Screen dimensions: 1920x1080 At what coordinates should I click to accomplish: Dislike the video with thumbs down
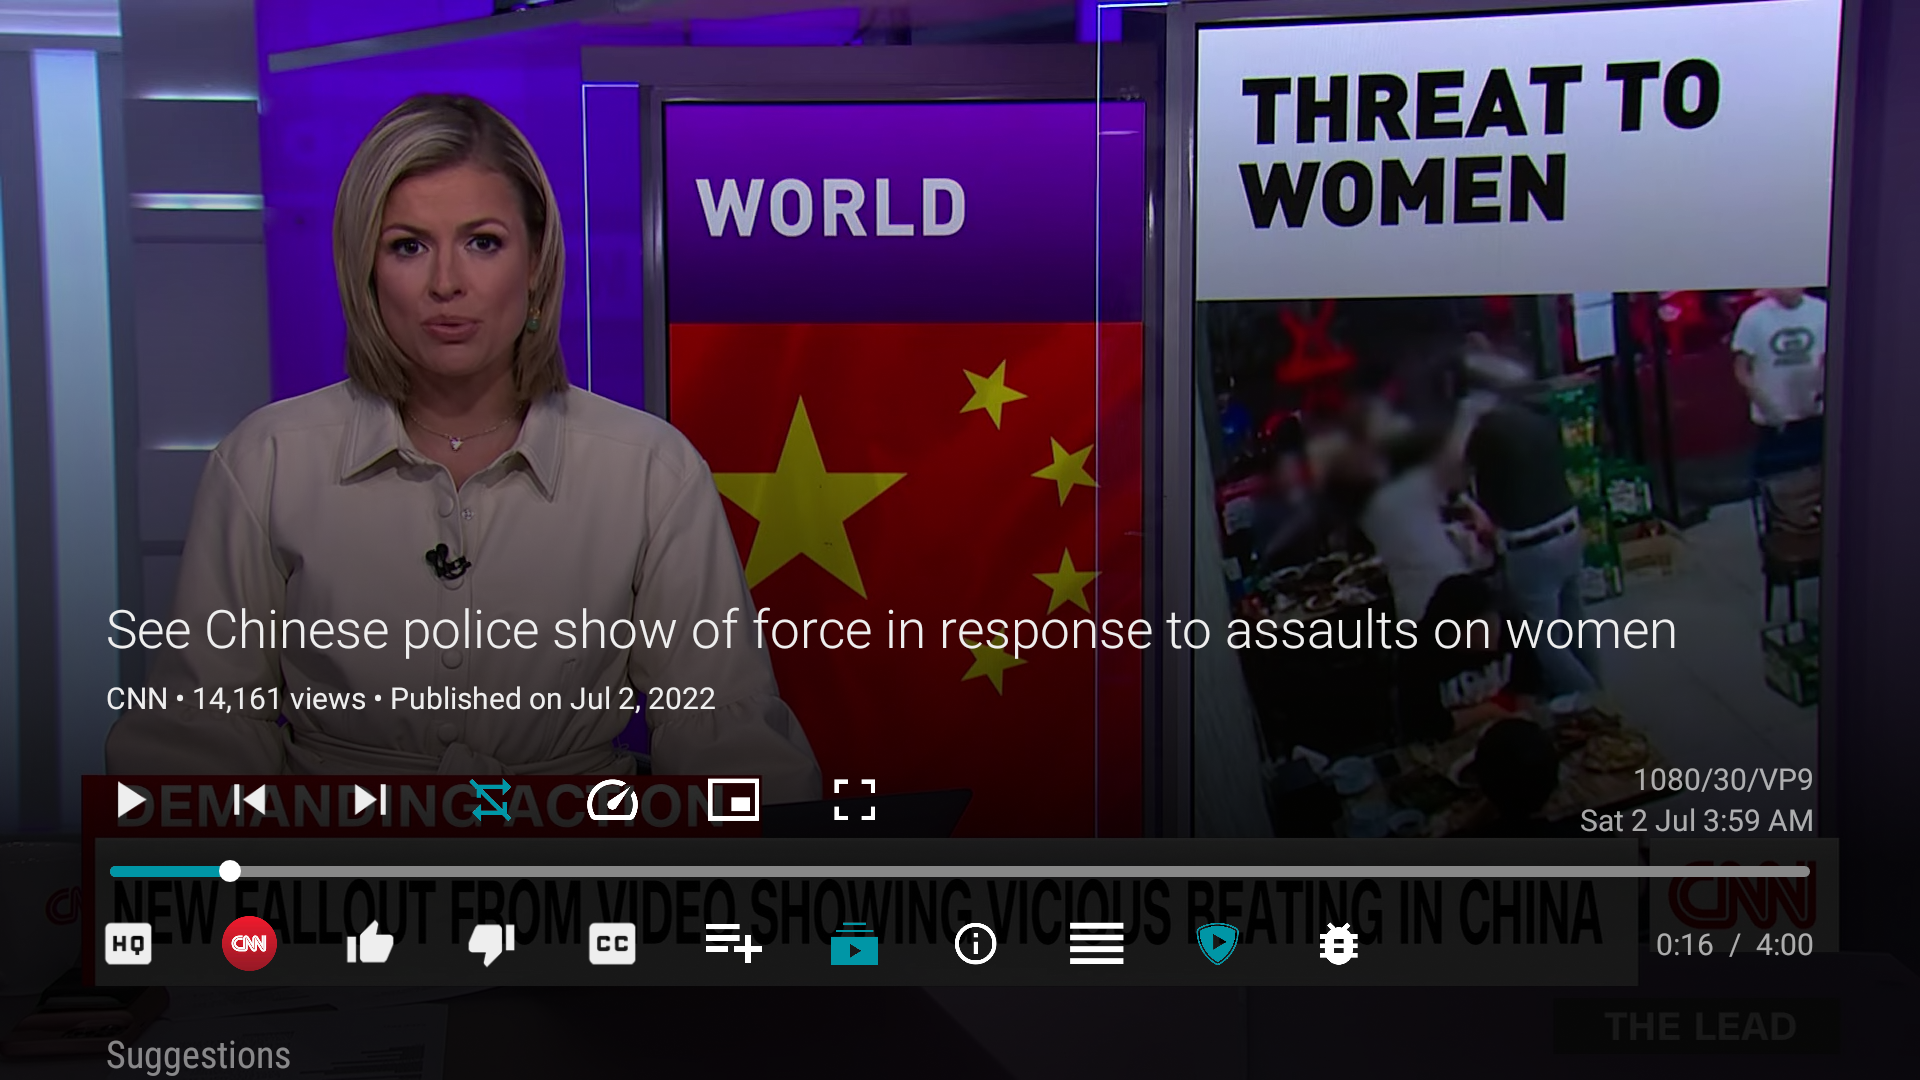(x=491, y=944)
